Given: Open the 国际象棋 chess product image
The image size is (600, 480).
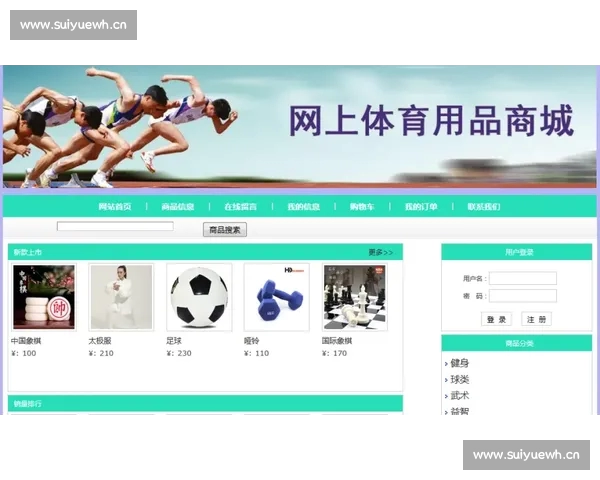Looking at the screenshot, I should pos(355,297).
